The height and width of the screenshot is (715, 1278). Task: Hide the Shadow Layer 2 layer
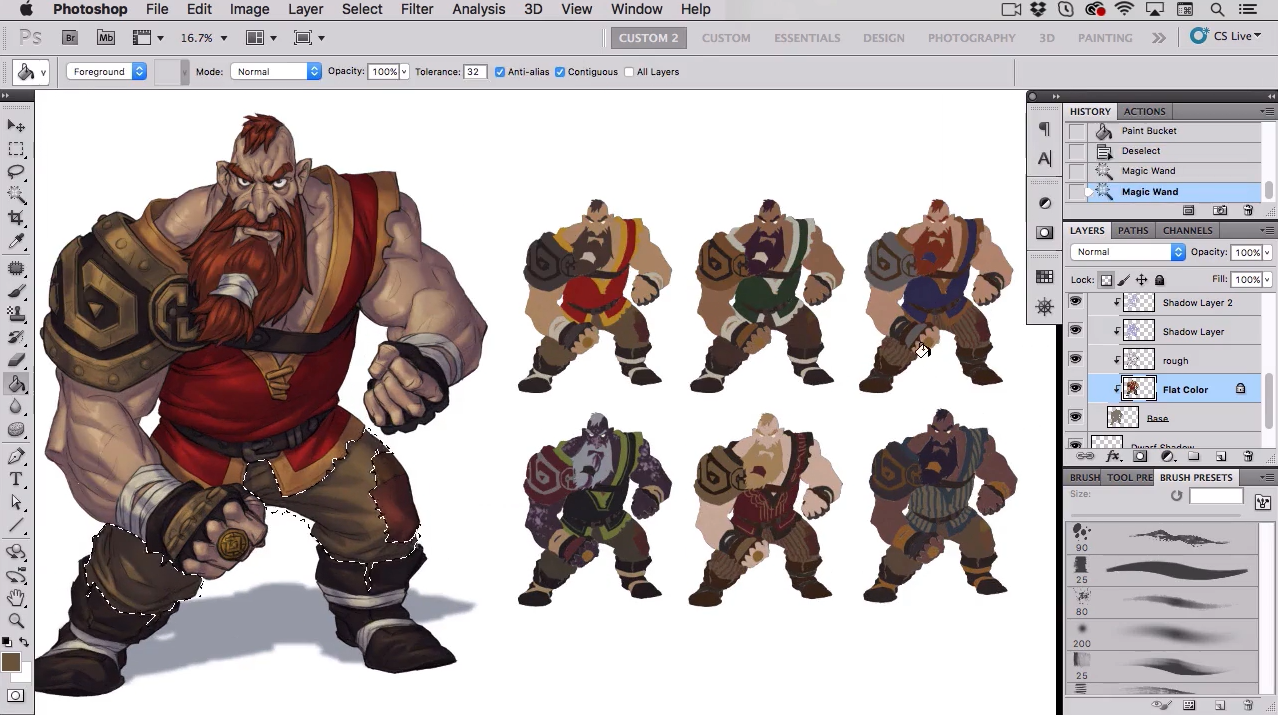coord(1075,302)
